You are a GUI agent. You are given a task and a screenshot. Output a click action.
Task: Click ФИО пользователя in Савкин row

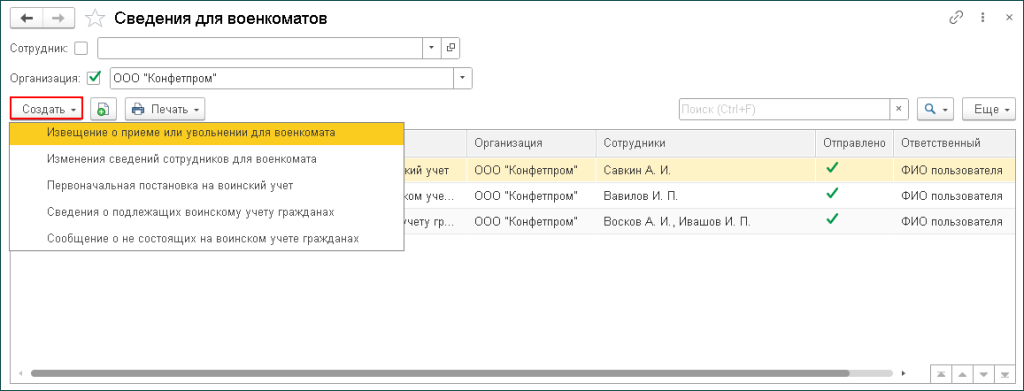coord(952,170)
